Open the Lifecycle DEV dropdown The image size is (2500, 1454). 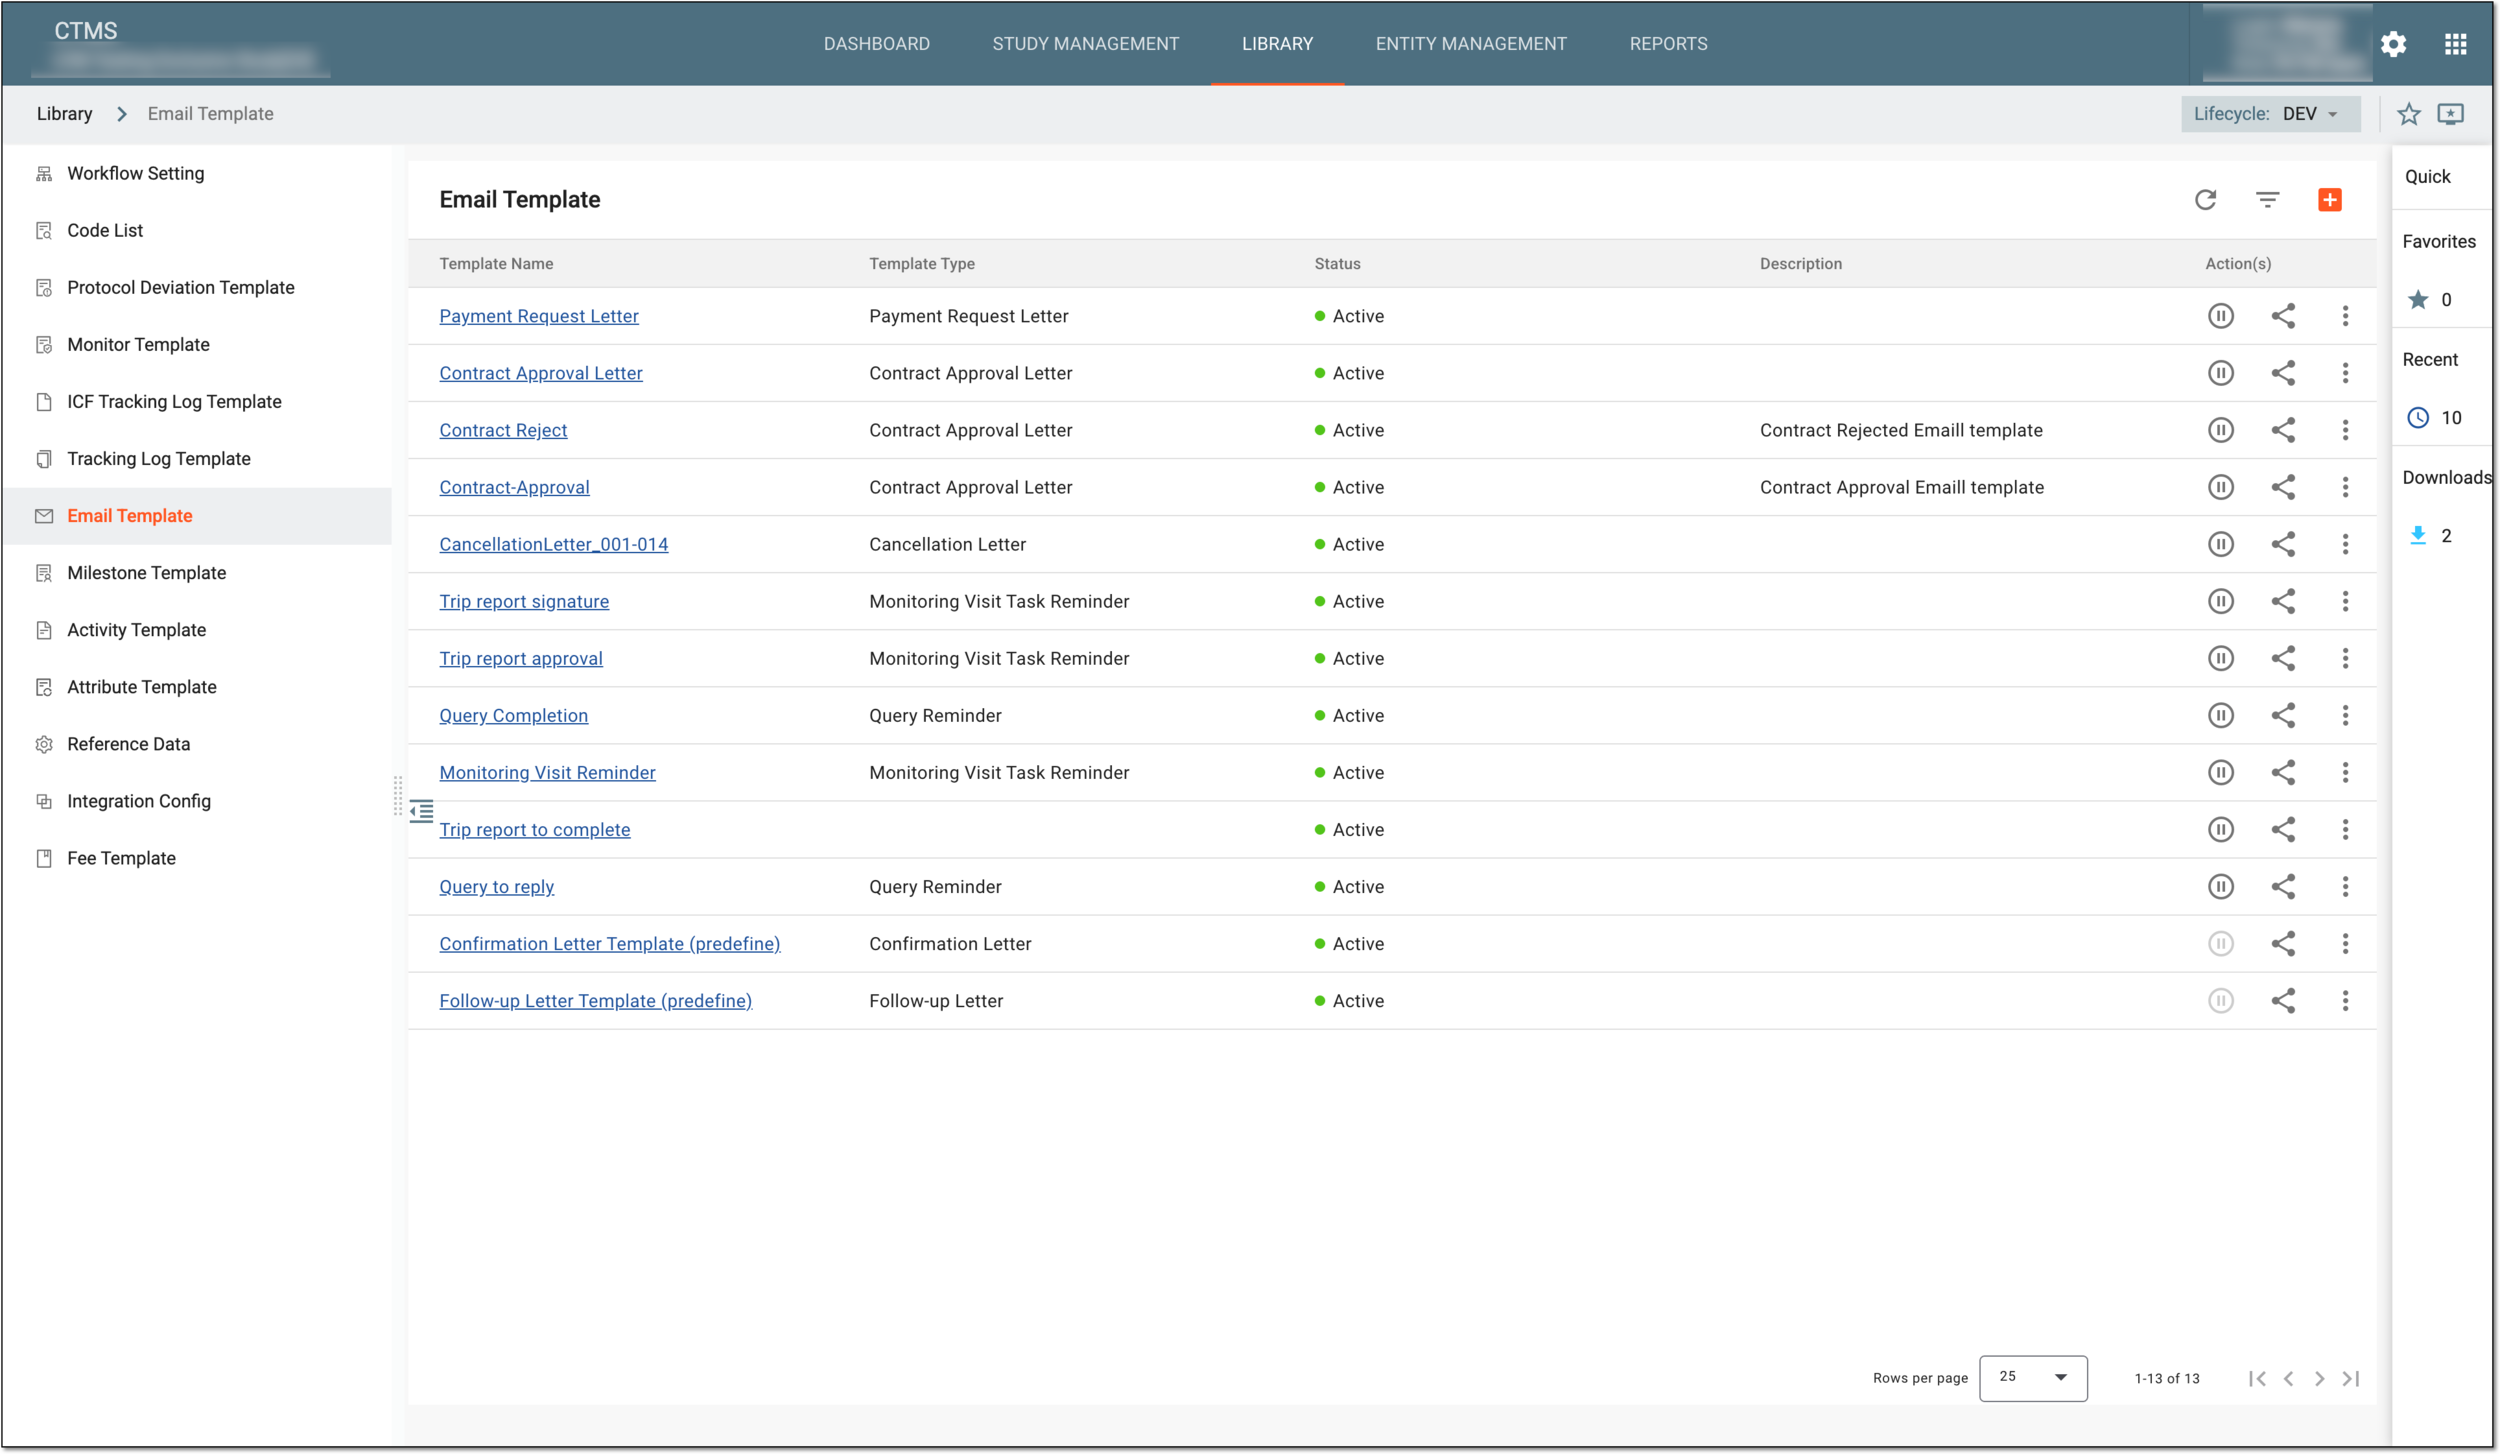pos(2270,114)
